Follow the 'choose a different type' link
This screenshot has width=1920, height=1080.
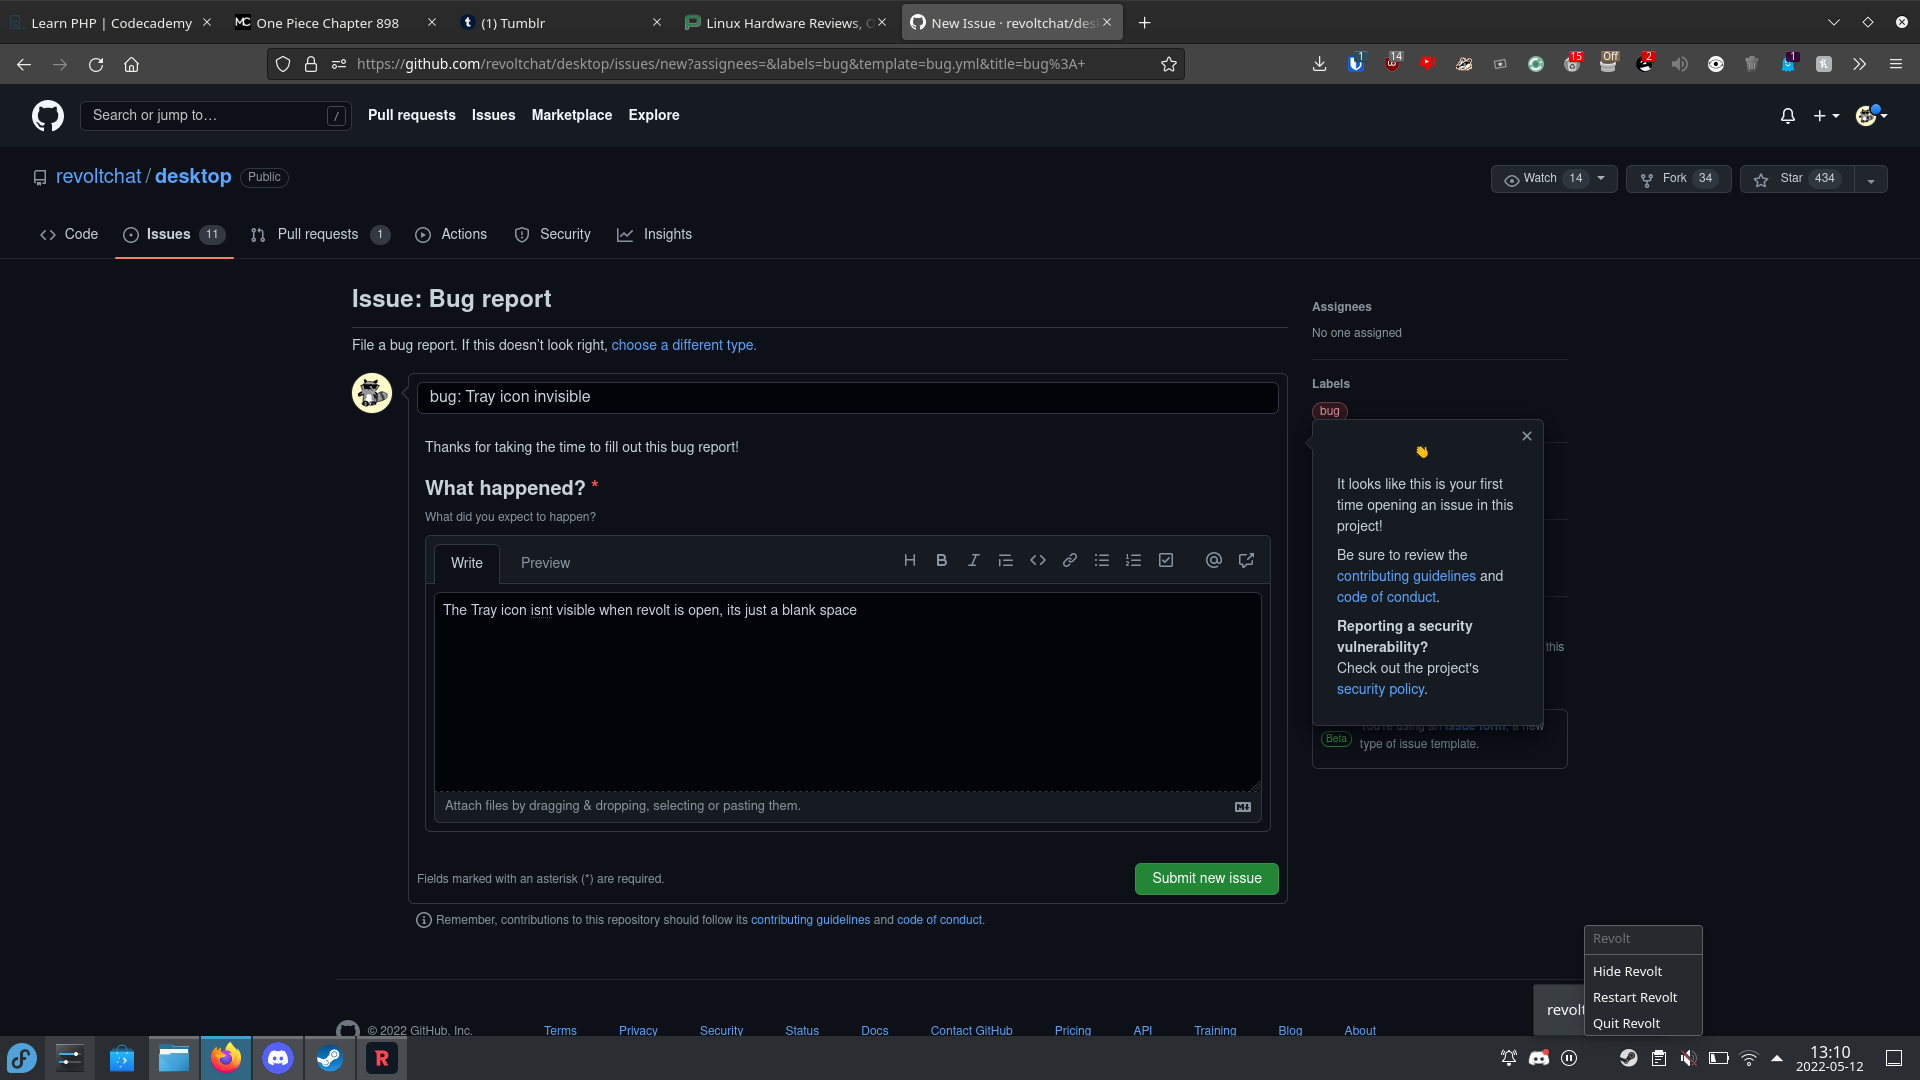pos(683,345)
